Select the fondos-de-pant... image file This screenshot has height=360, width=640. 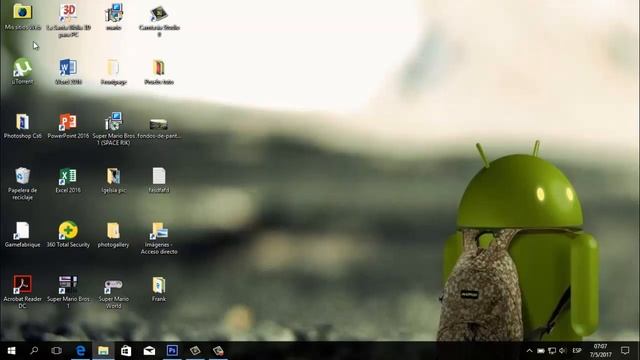click(x=159, y=127)
